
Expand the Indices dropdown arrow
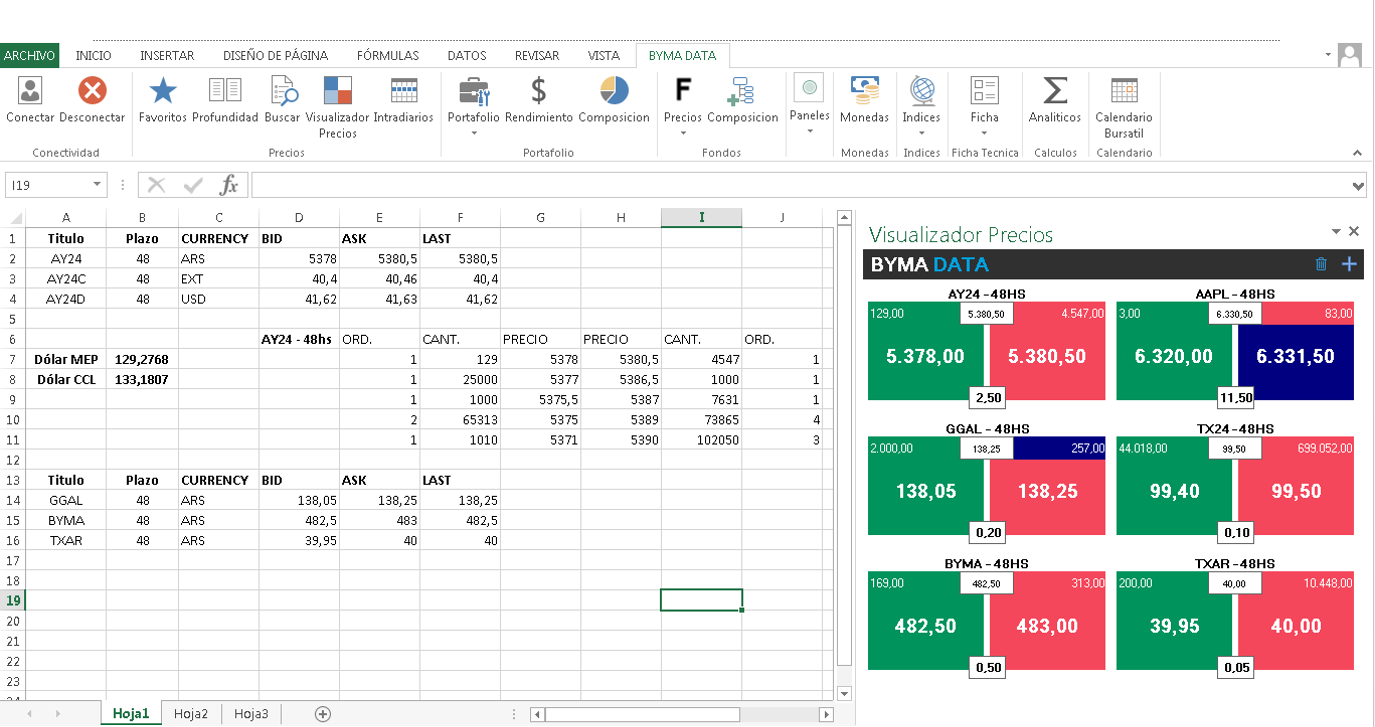922,134
